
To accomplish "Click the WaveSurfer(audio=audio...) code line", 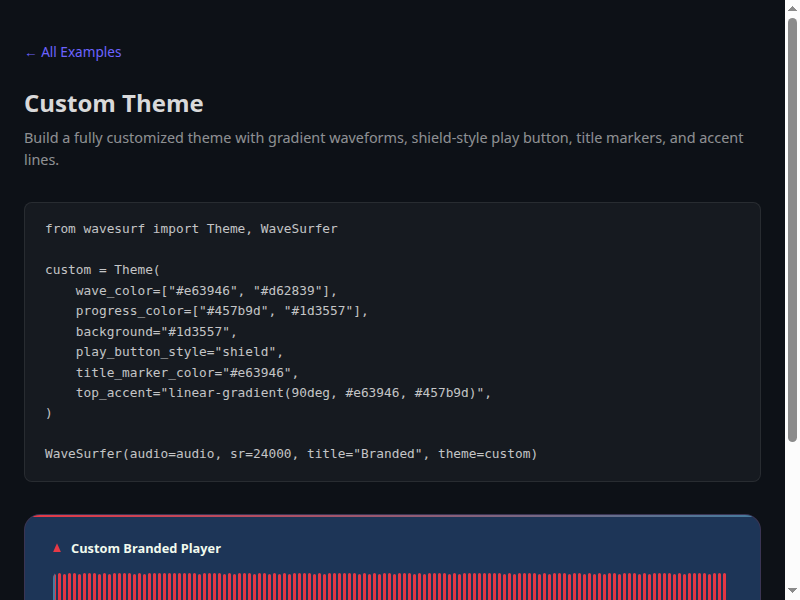I will pyautogui.click(x=291, y=454).
